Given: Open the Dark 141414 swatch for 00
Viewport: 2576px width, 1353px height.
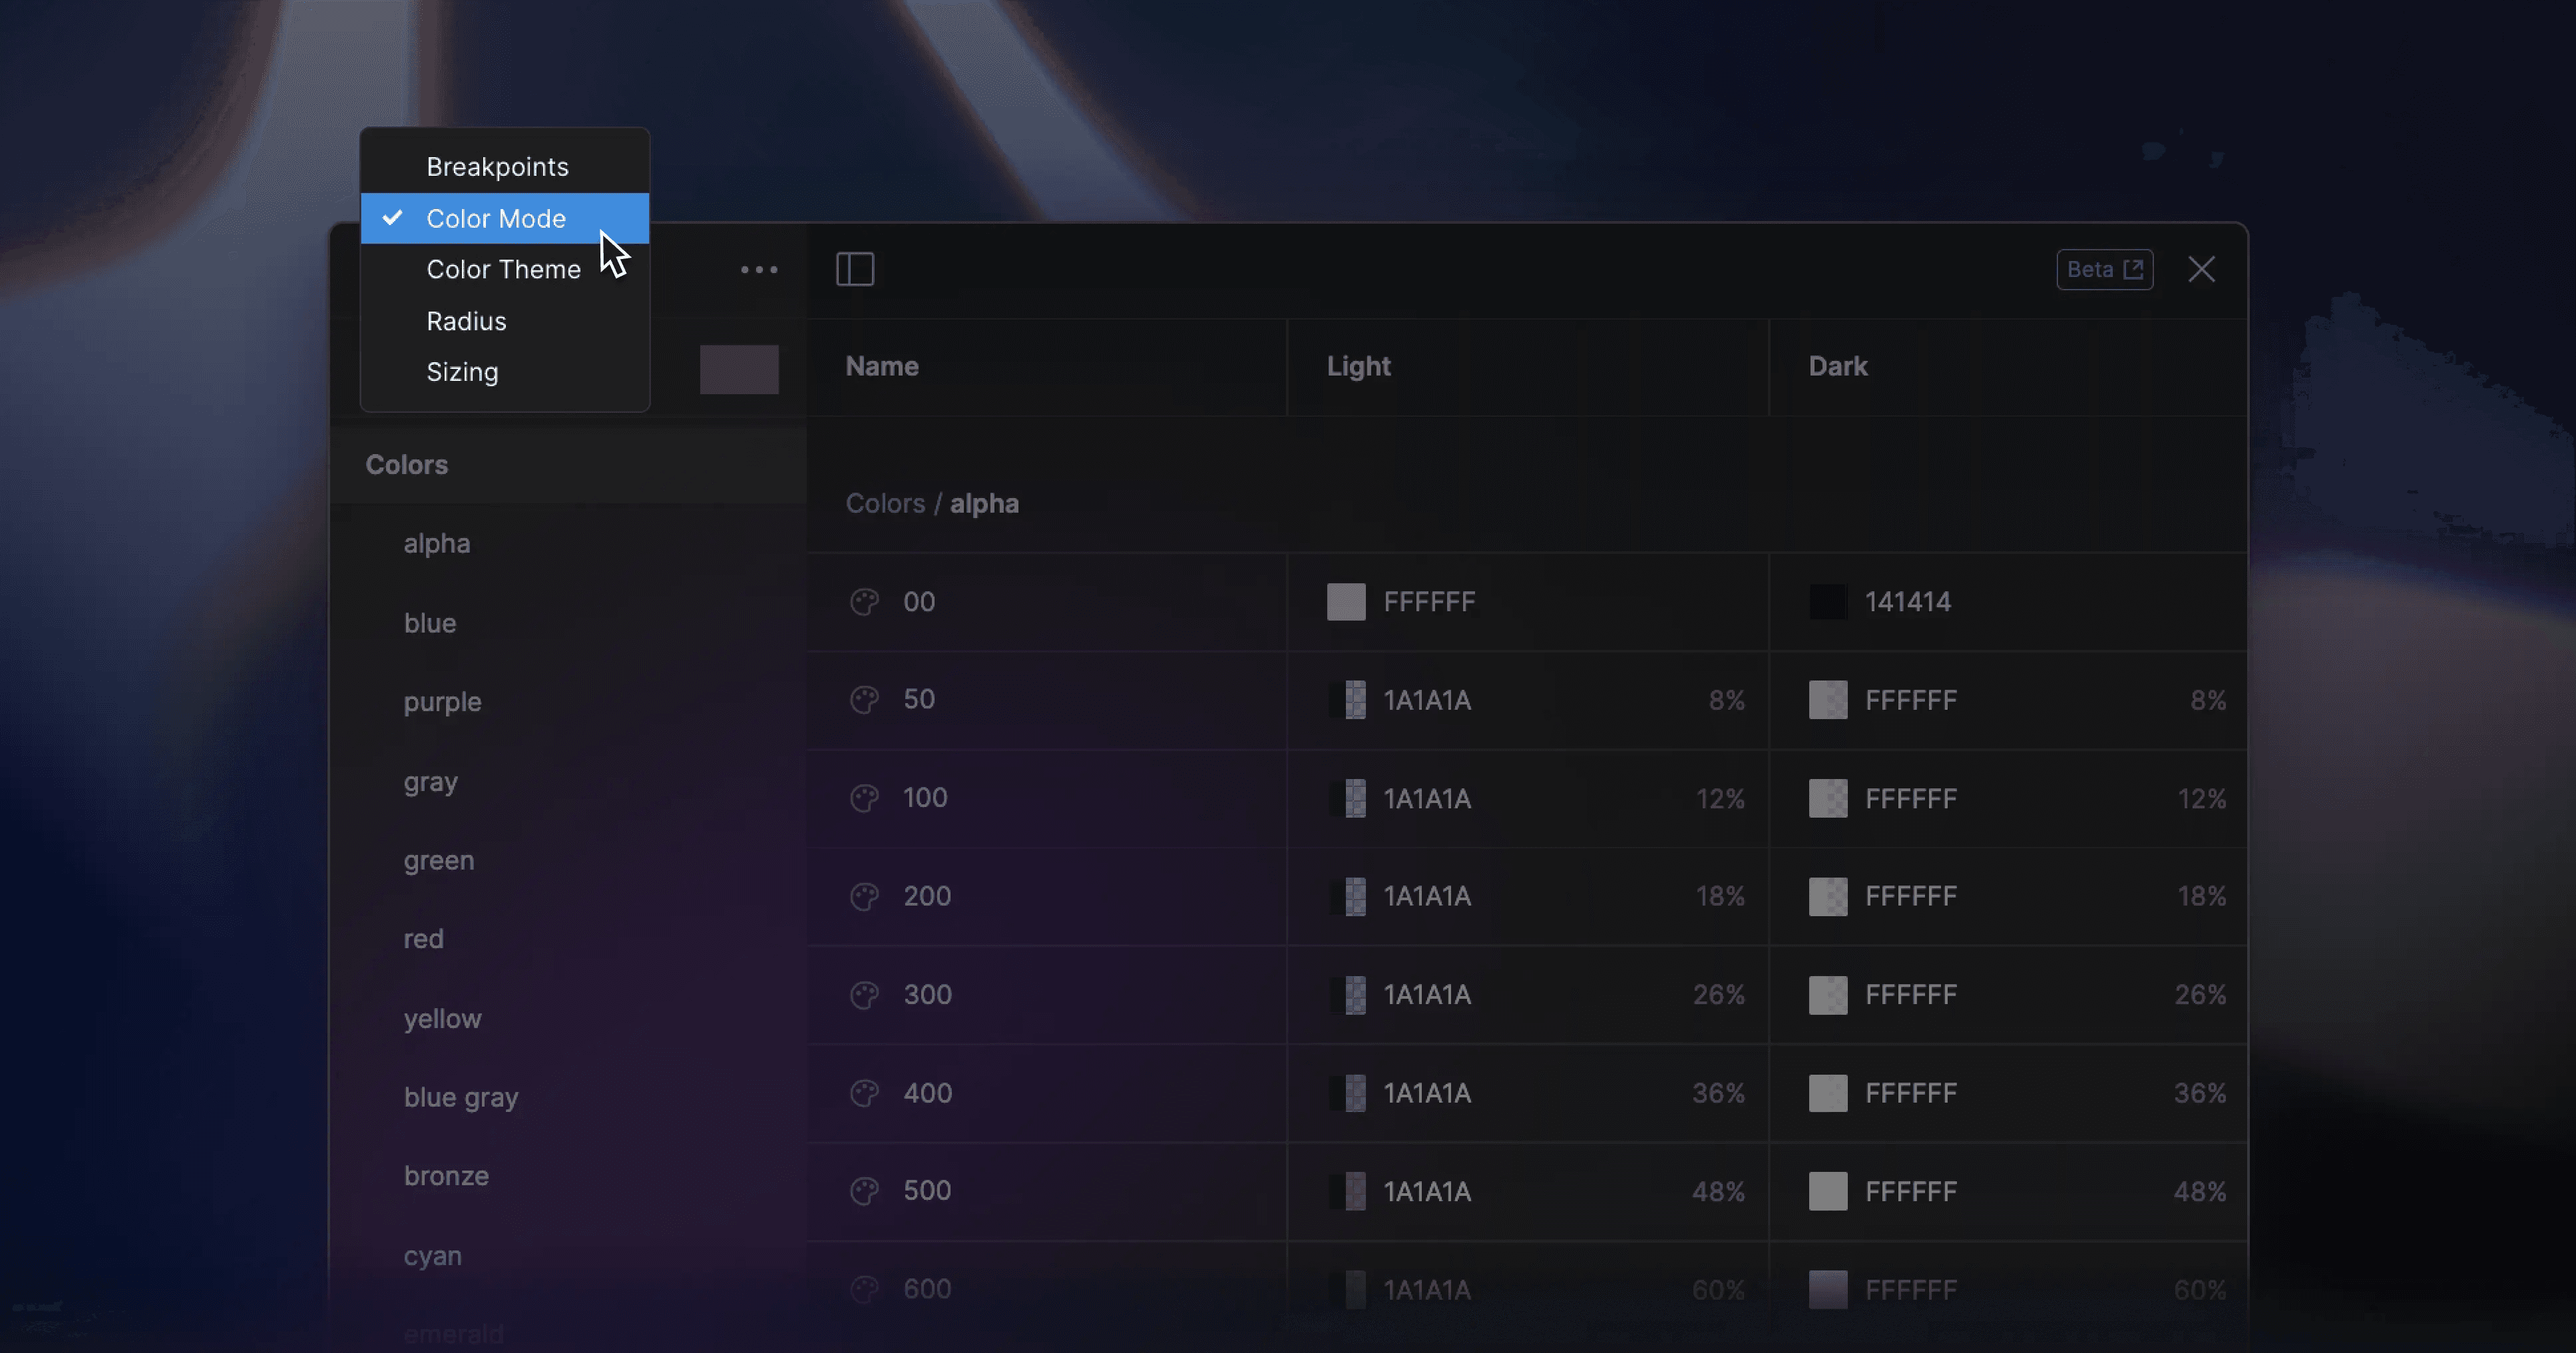Looking at the screenshot, I should click(1828, 602).
